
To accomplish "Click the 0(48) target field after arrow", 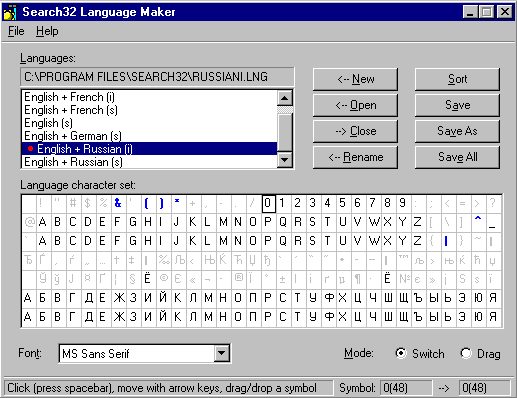I will click(485, 388).
